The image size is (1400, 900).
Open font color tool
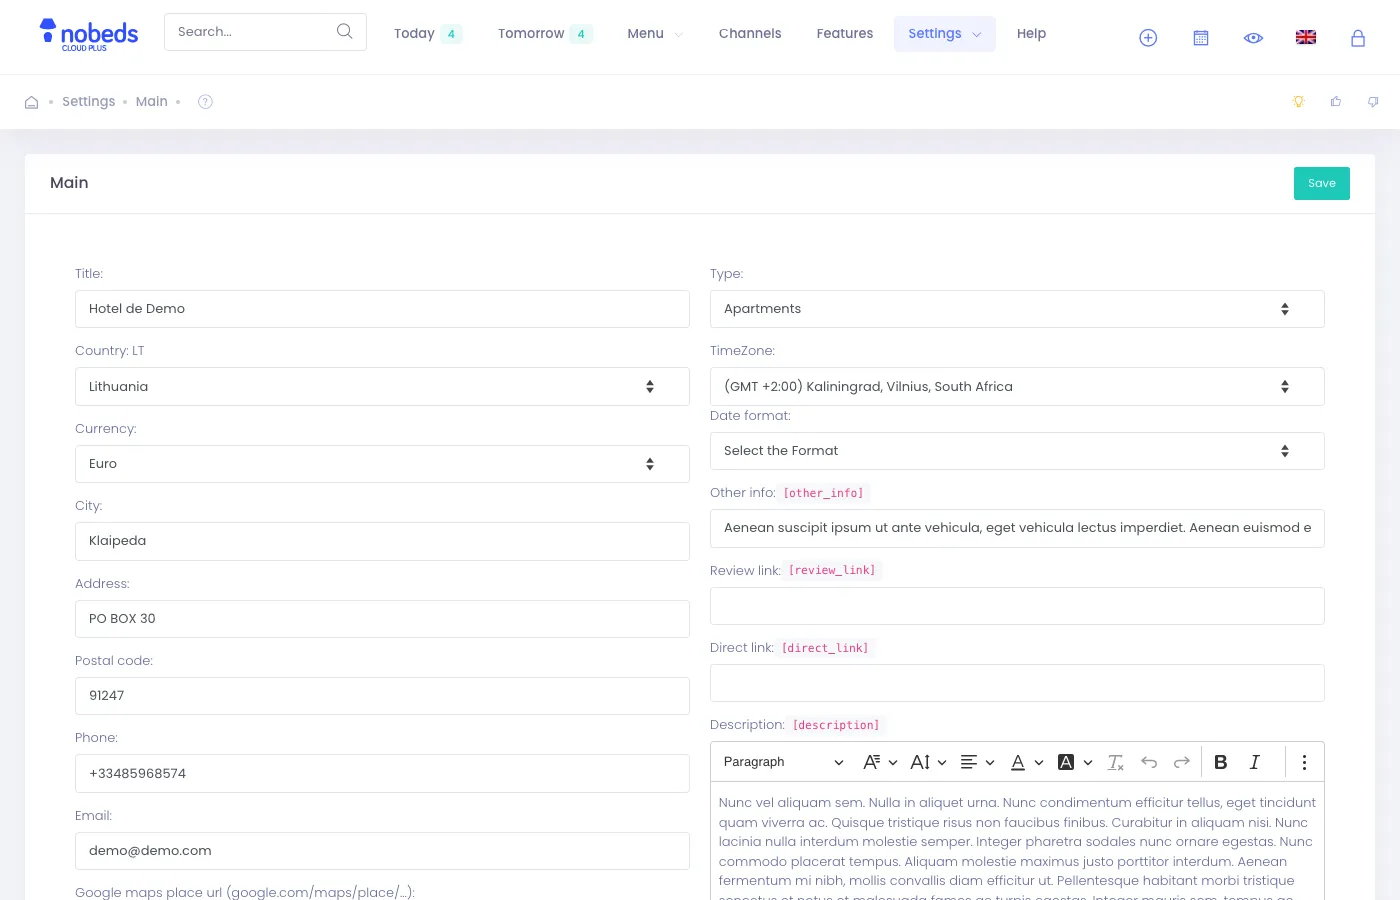[x=1026, y=762]
